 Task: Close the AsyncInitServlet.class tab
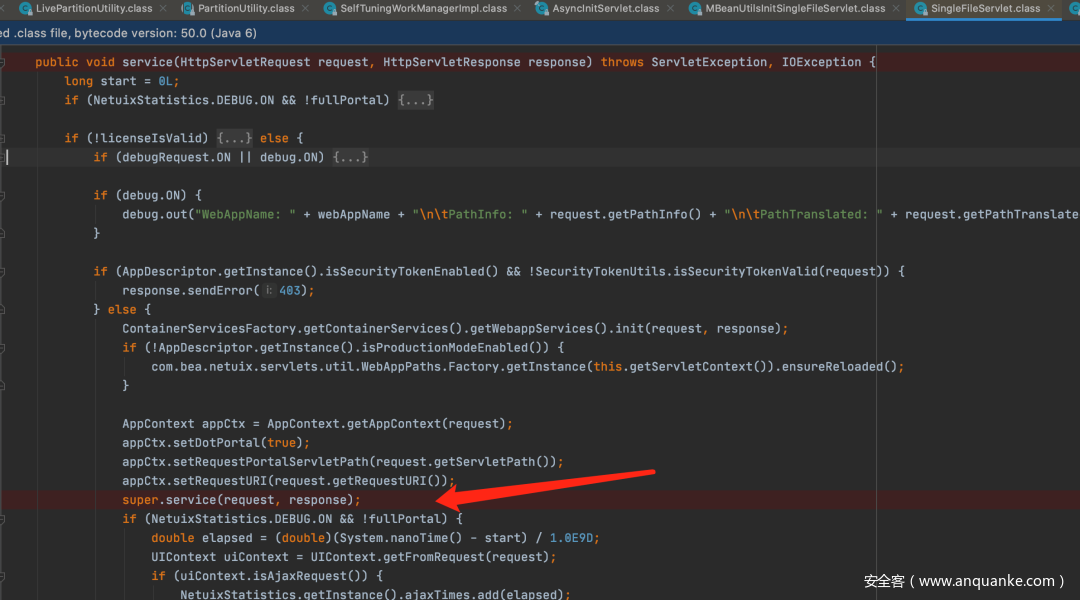tap(671, 9)
